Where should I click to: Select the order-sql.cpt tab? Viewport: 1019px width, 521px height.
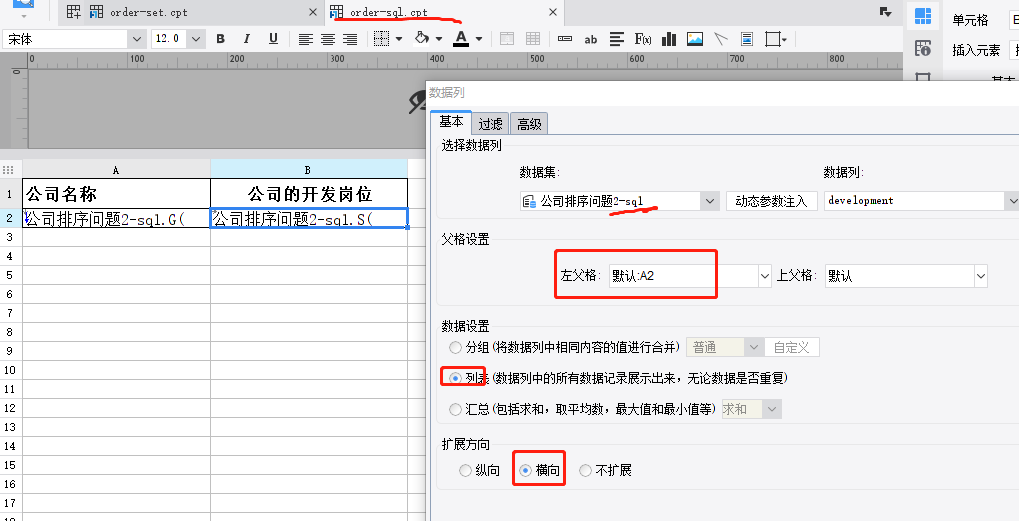444,12
